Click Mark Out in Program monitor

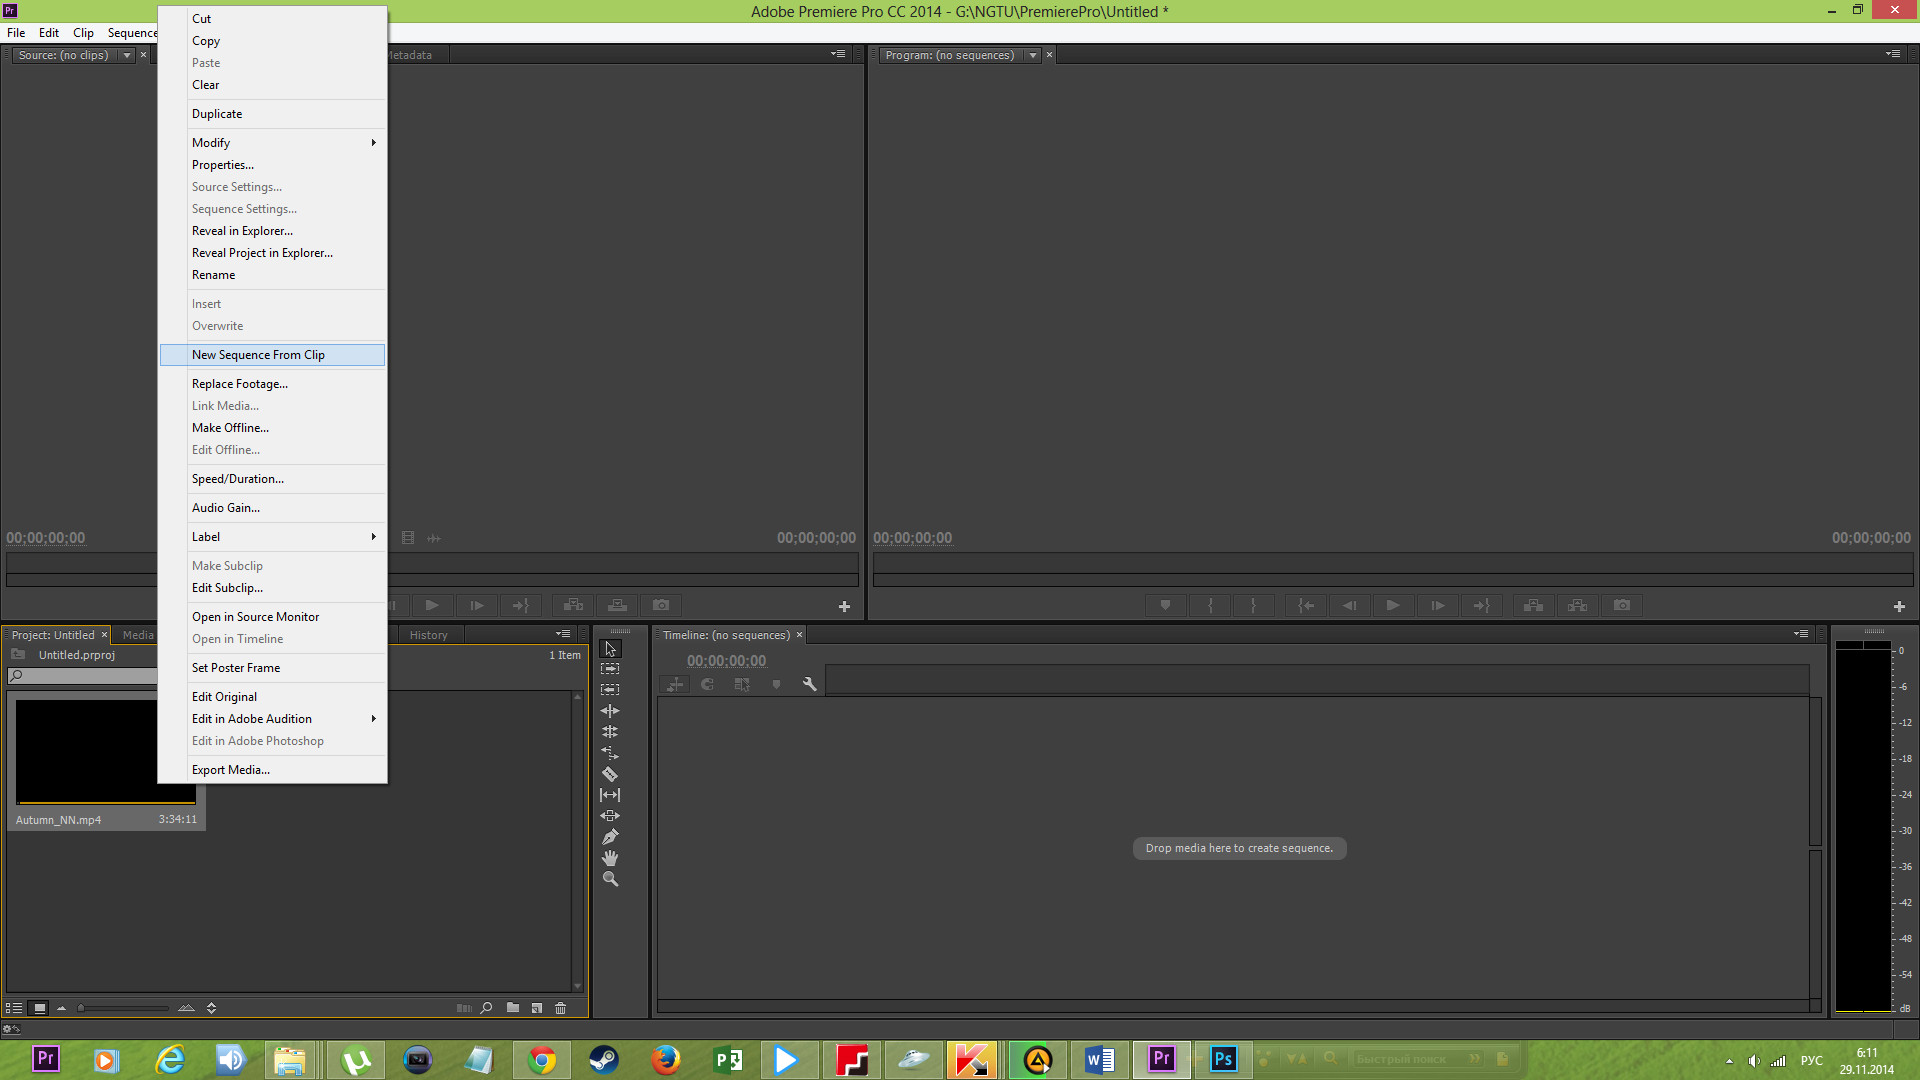coord(1253,605)
